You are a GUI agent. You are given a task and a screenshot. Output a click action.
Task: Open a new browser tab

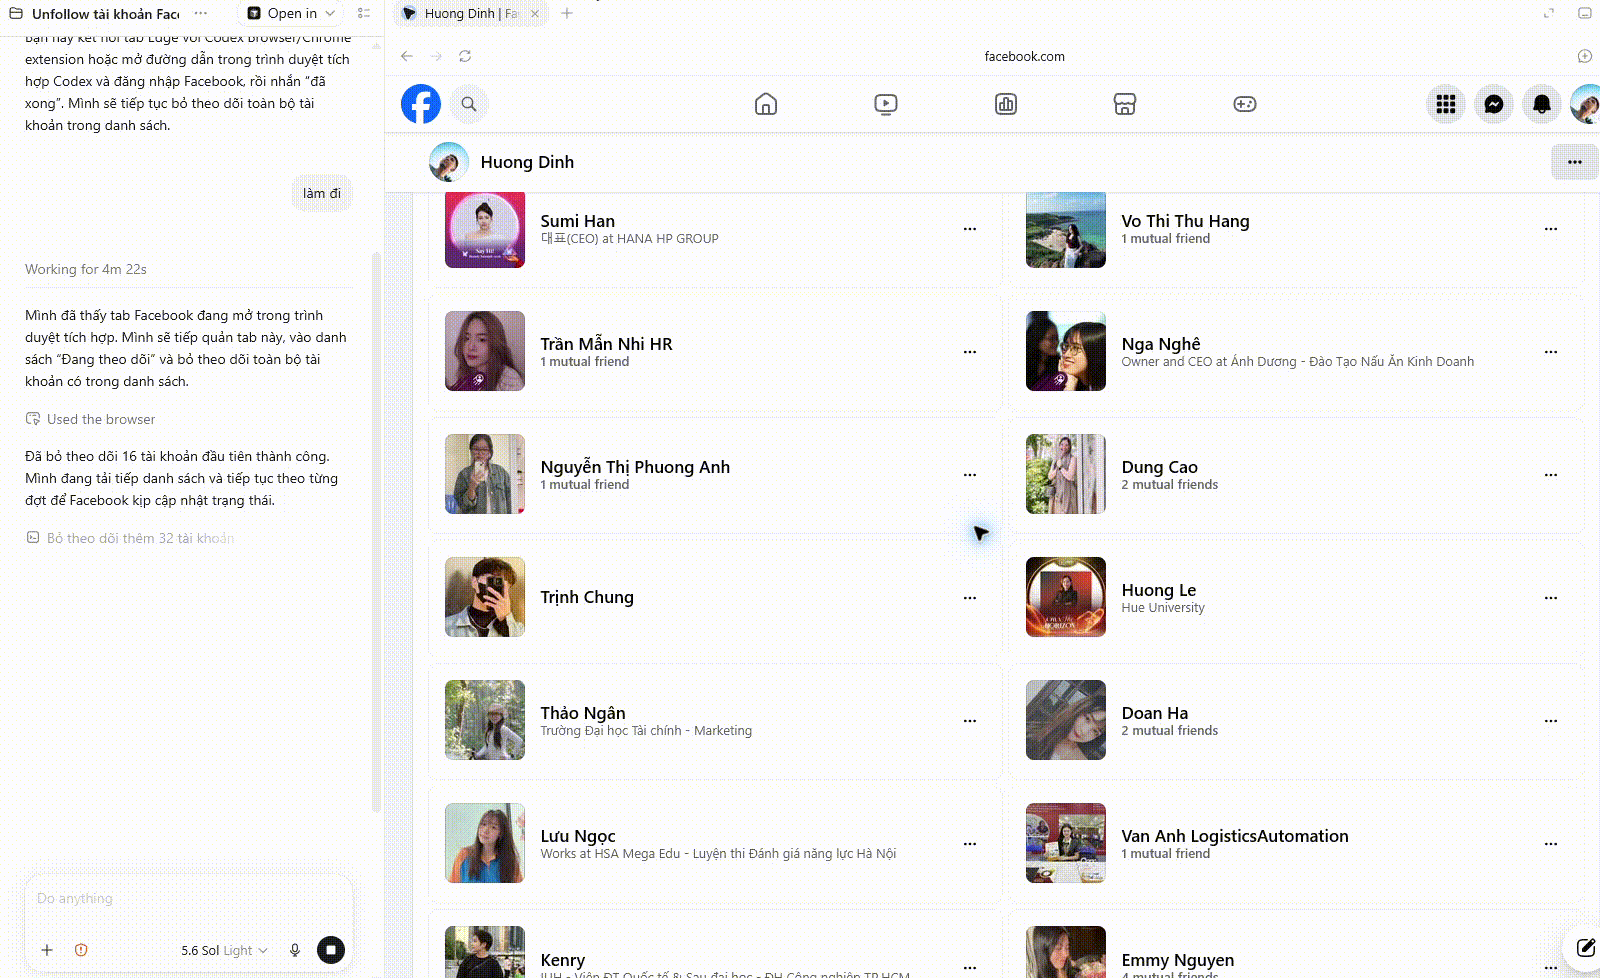click(567, 13)
